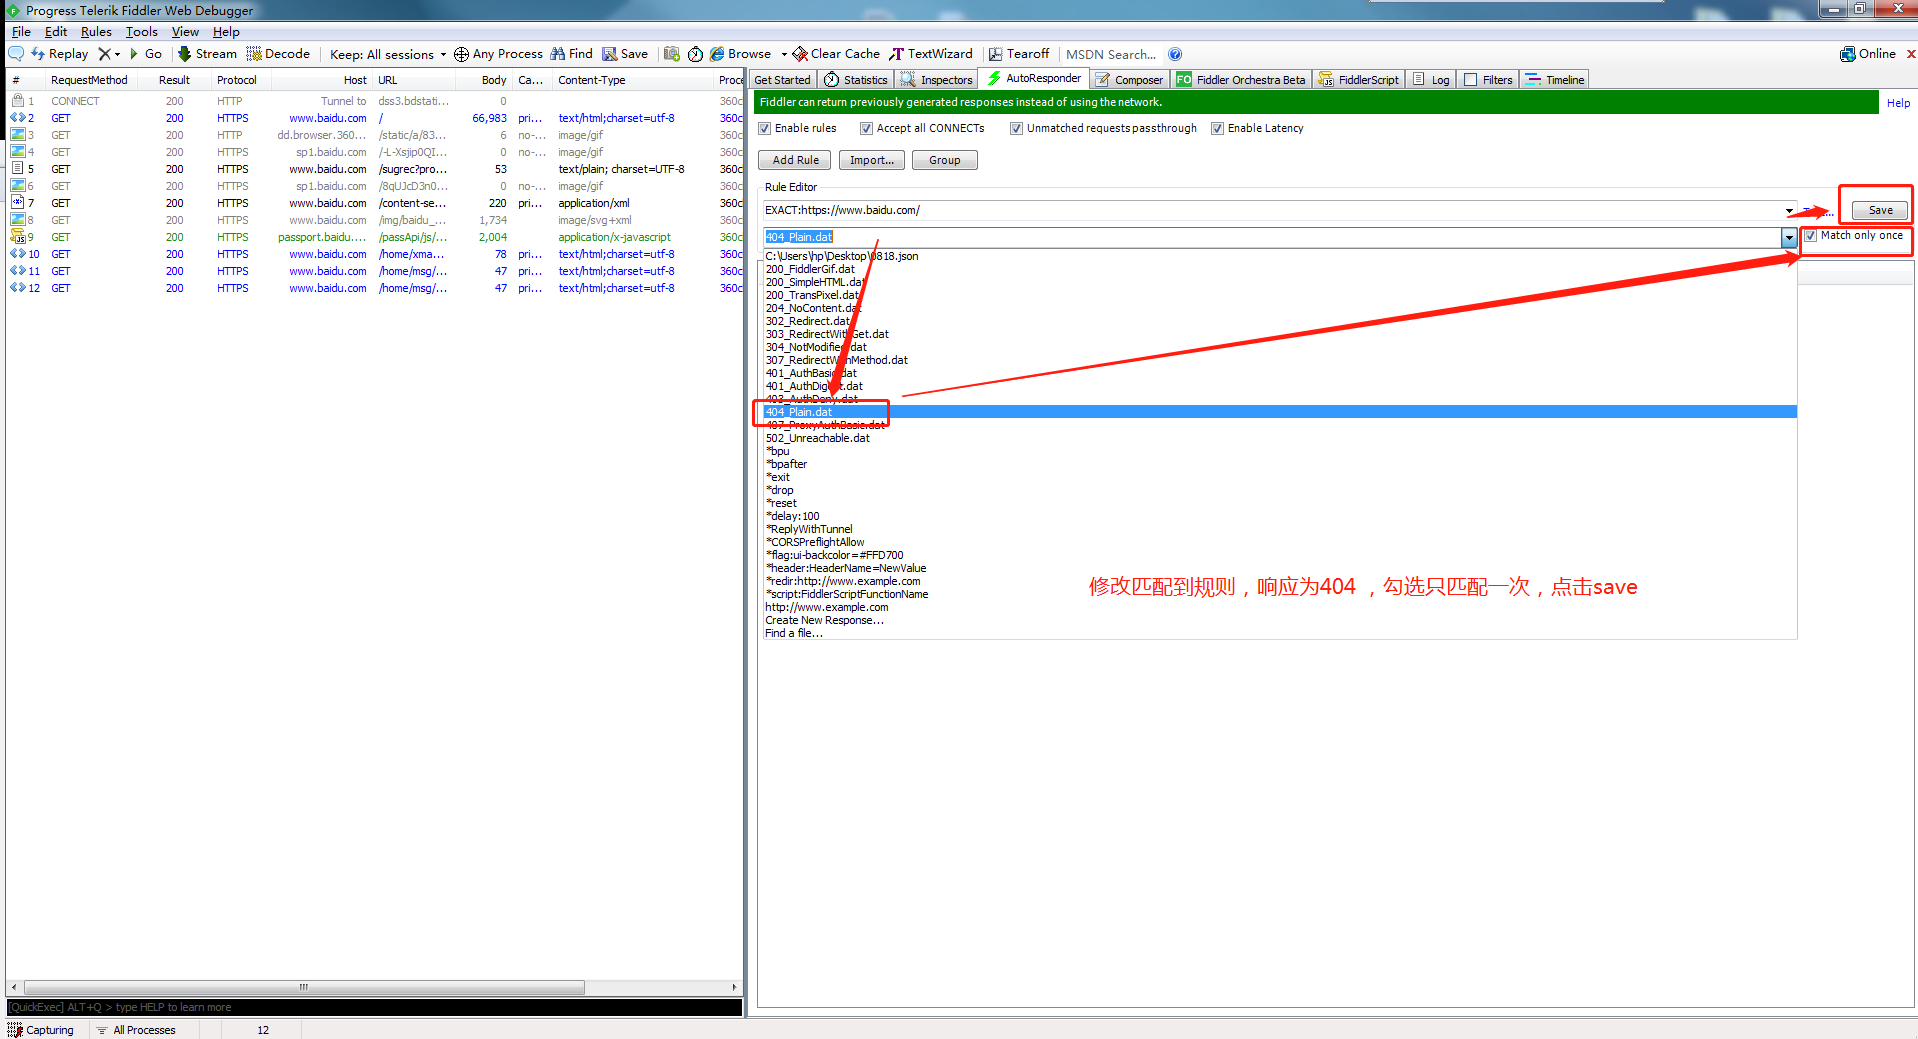The width and height of the screenshot is (1918, 1039).
Task: Switch to the Log tab
Action: click(x=1431, y=80)
